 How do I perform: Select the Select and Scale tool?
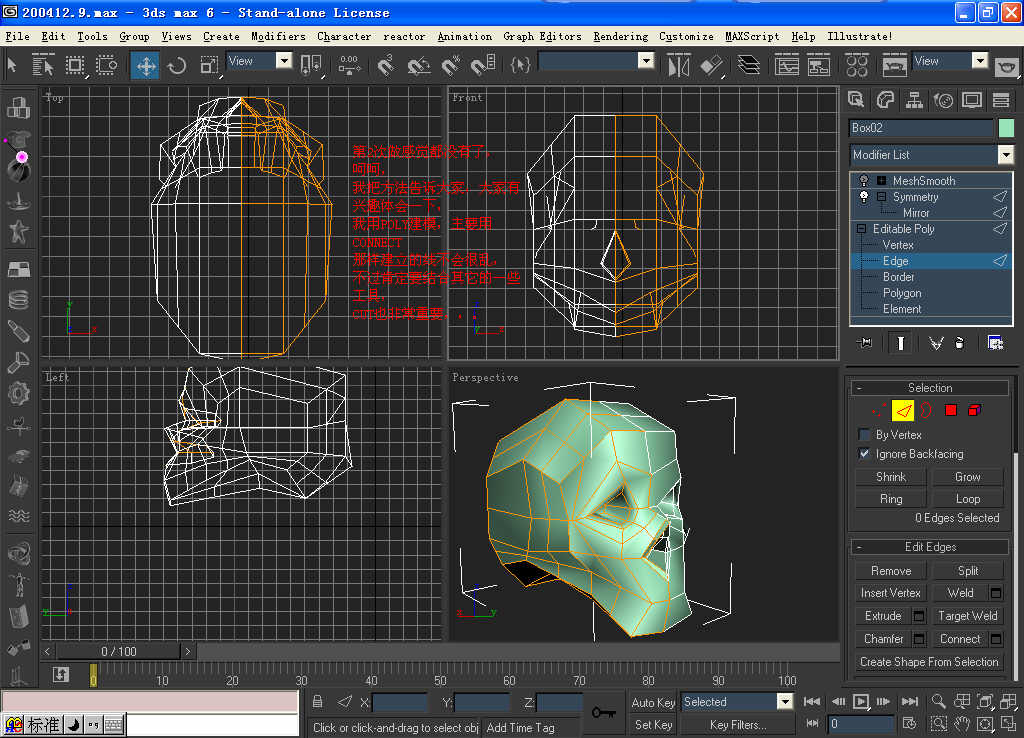point(208,66)
